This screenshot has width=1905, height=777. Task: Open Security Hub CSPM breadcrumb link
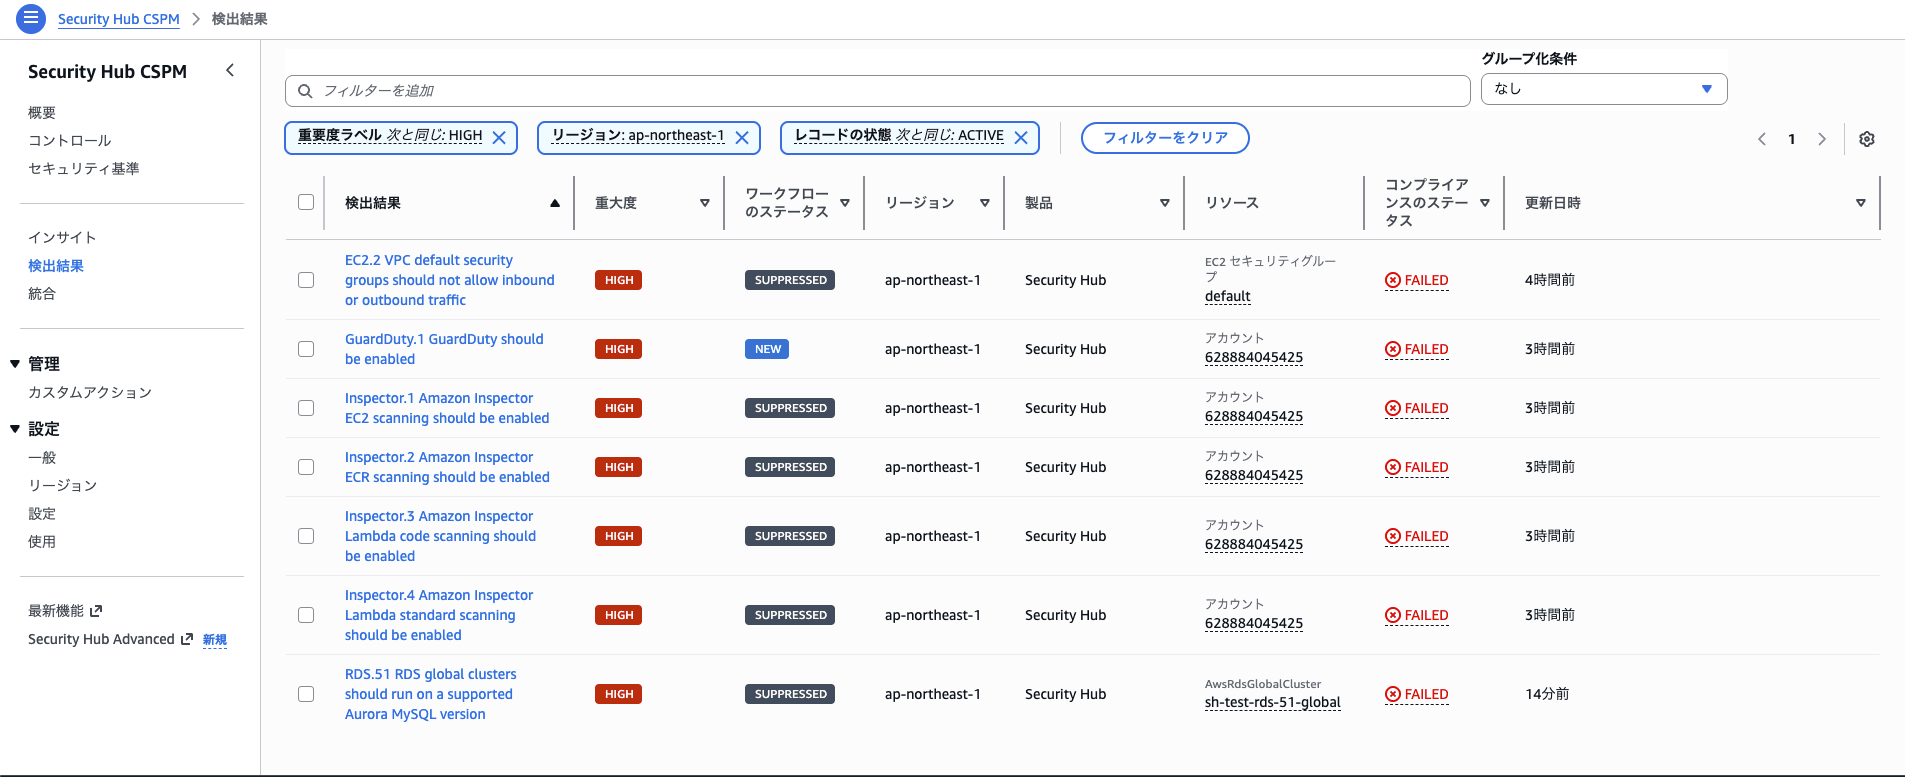[119, 19]
